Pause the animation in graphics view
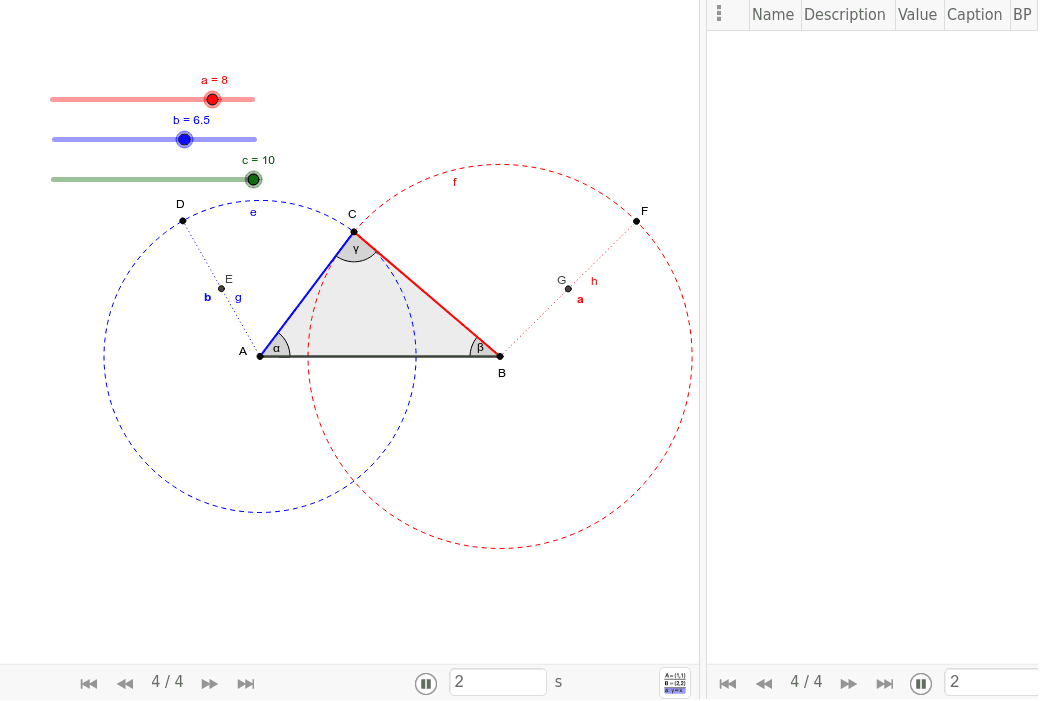This screenshot has width=1040, height=701. [426, 684]
